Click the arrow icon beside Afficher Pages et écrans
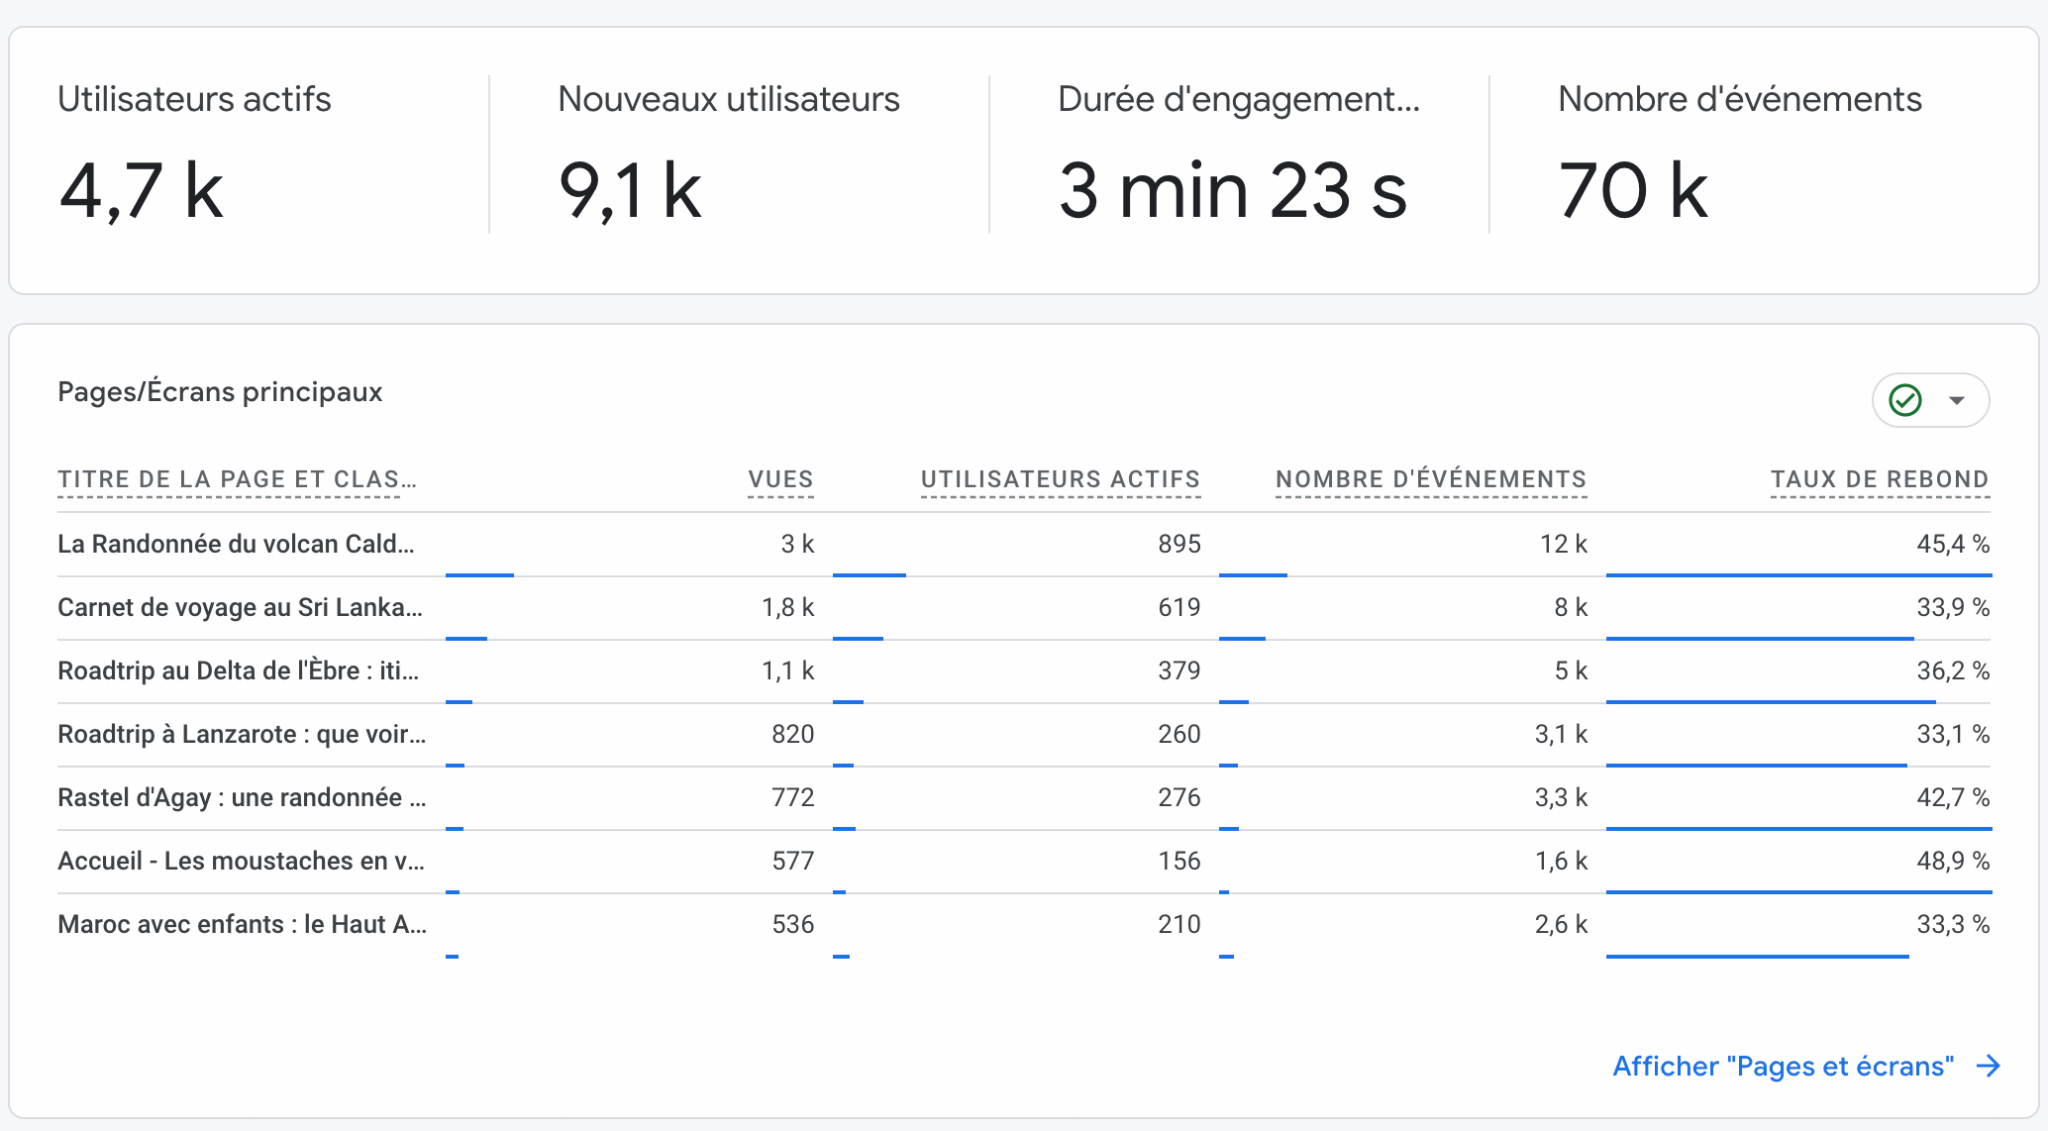Image resolution: width=2048 pixels, height=1131 pixels. pos(1988,1066)
